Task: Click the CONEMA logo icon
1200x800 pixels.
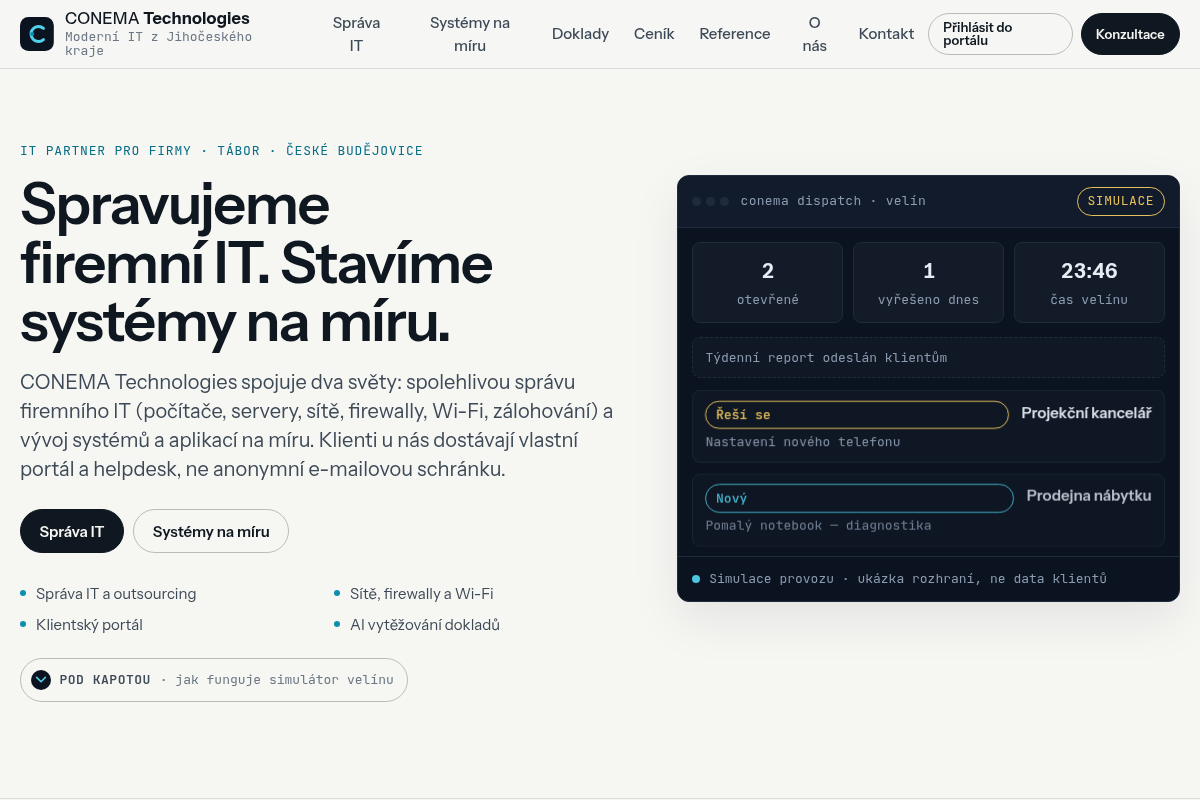Action: (x=37, y=34)
